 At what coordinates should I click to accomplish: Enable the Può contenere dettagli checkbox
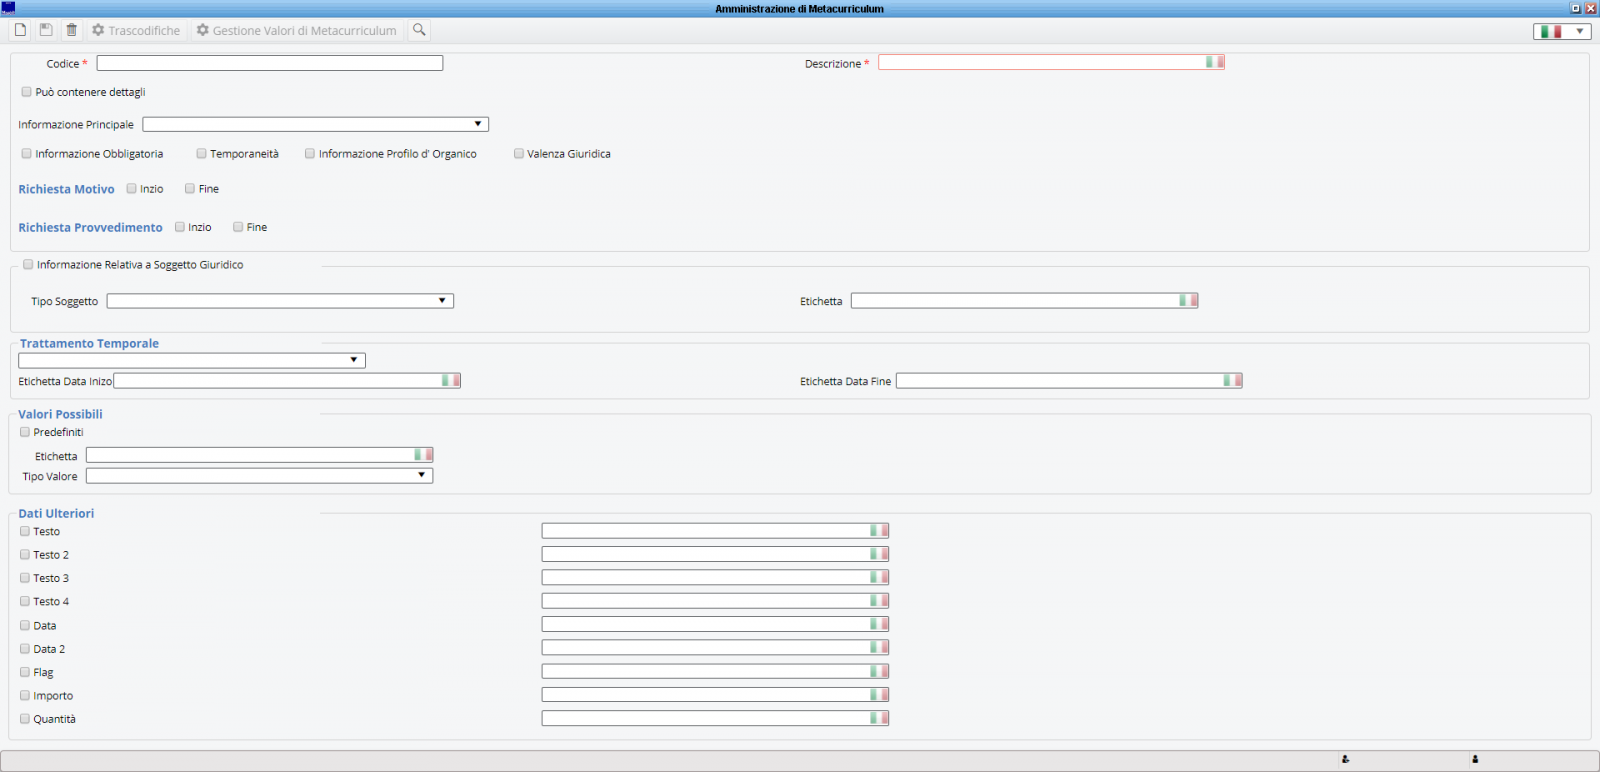click(x=27, y=92)
